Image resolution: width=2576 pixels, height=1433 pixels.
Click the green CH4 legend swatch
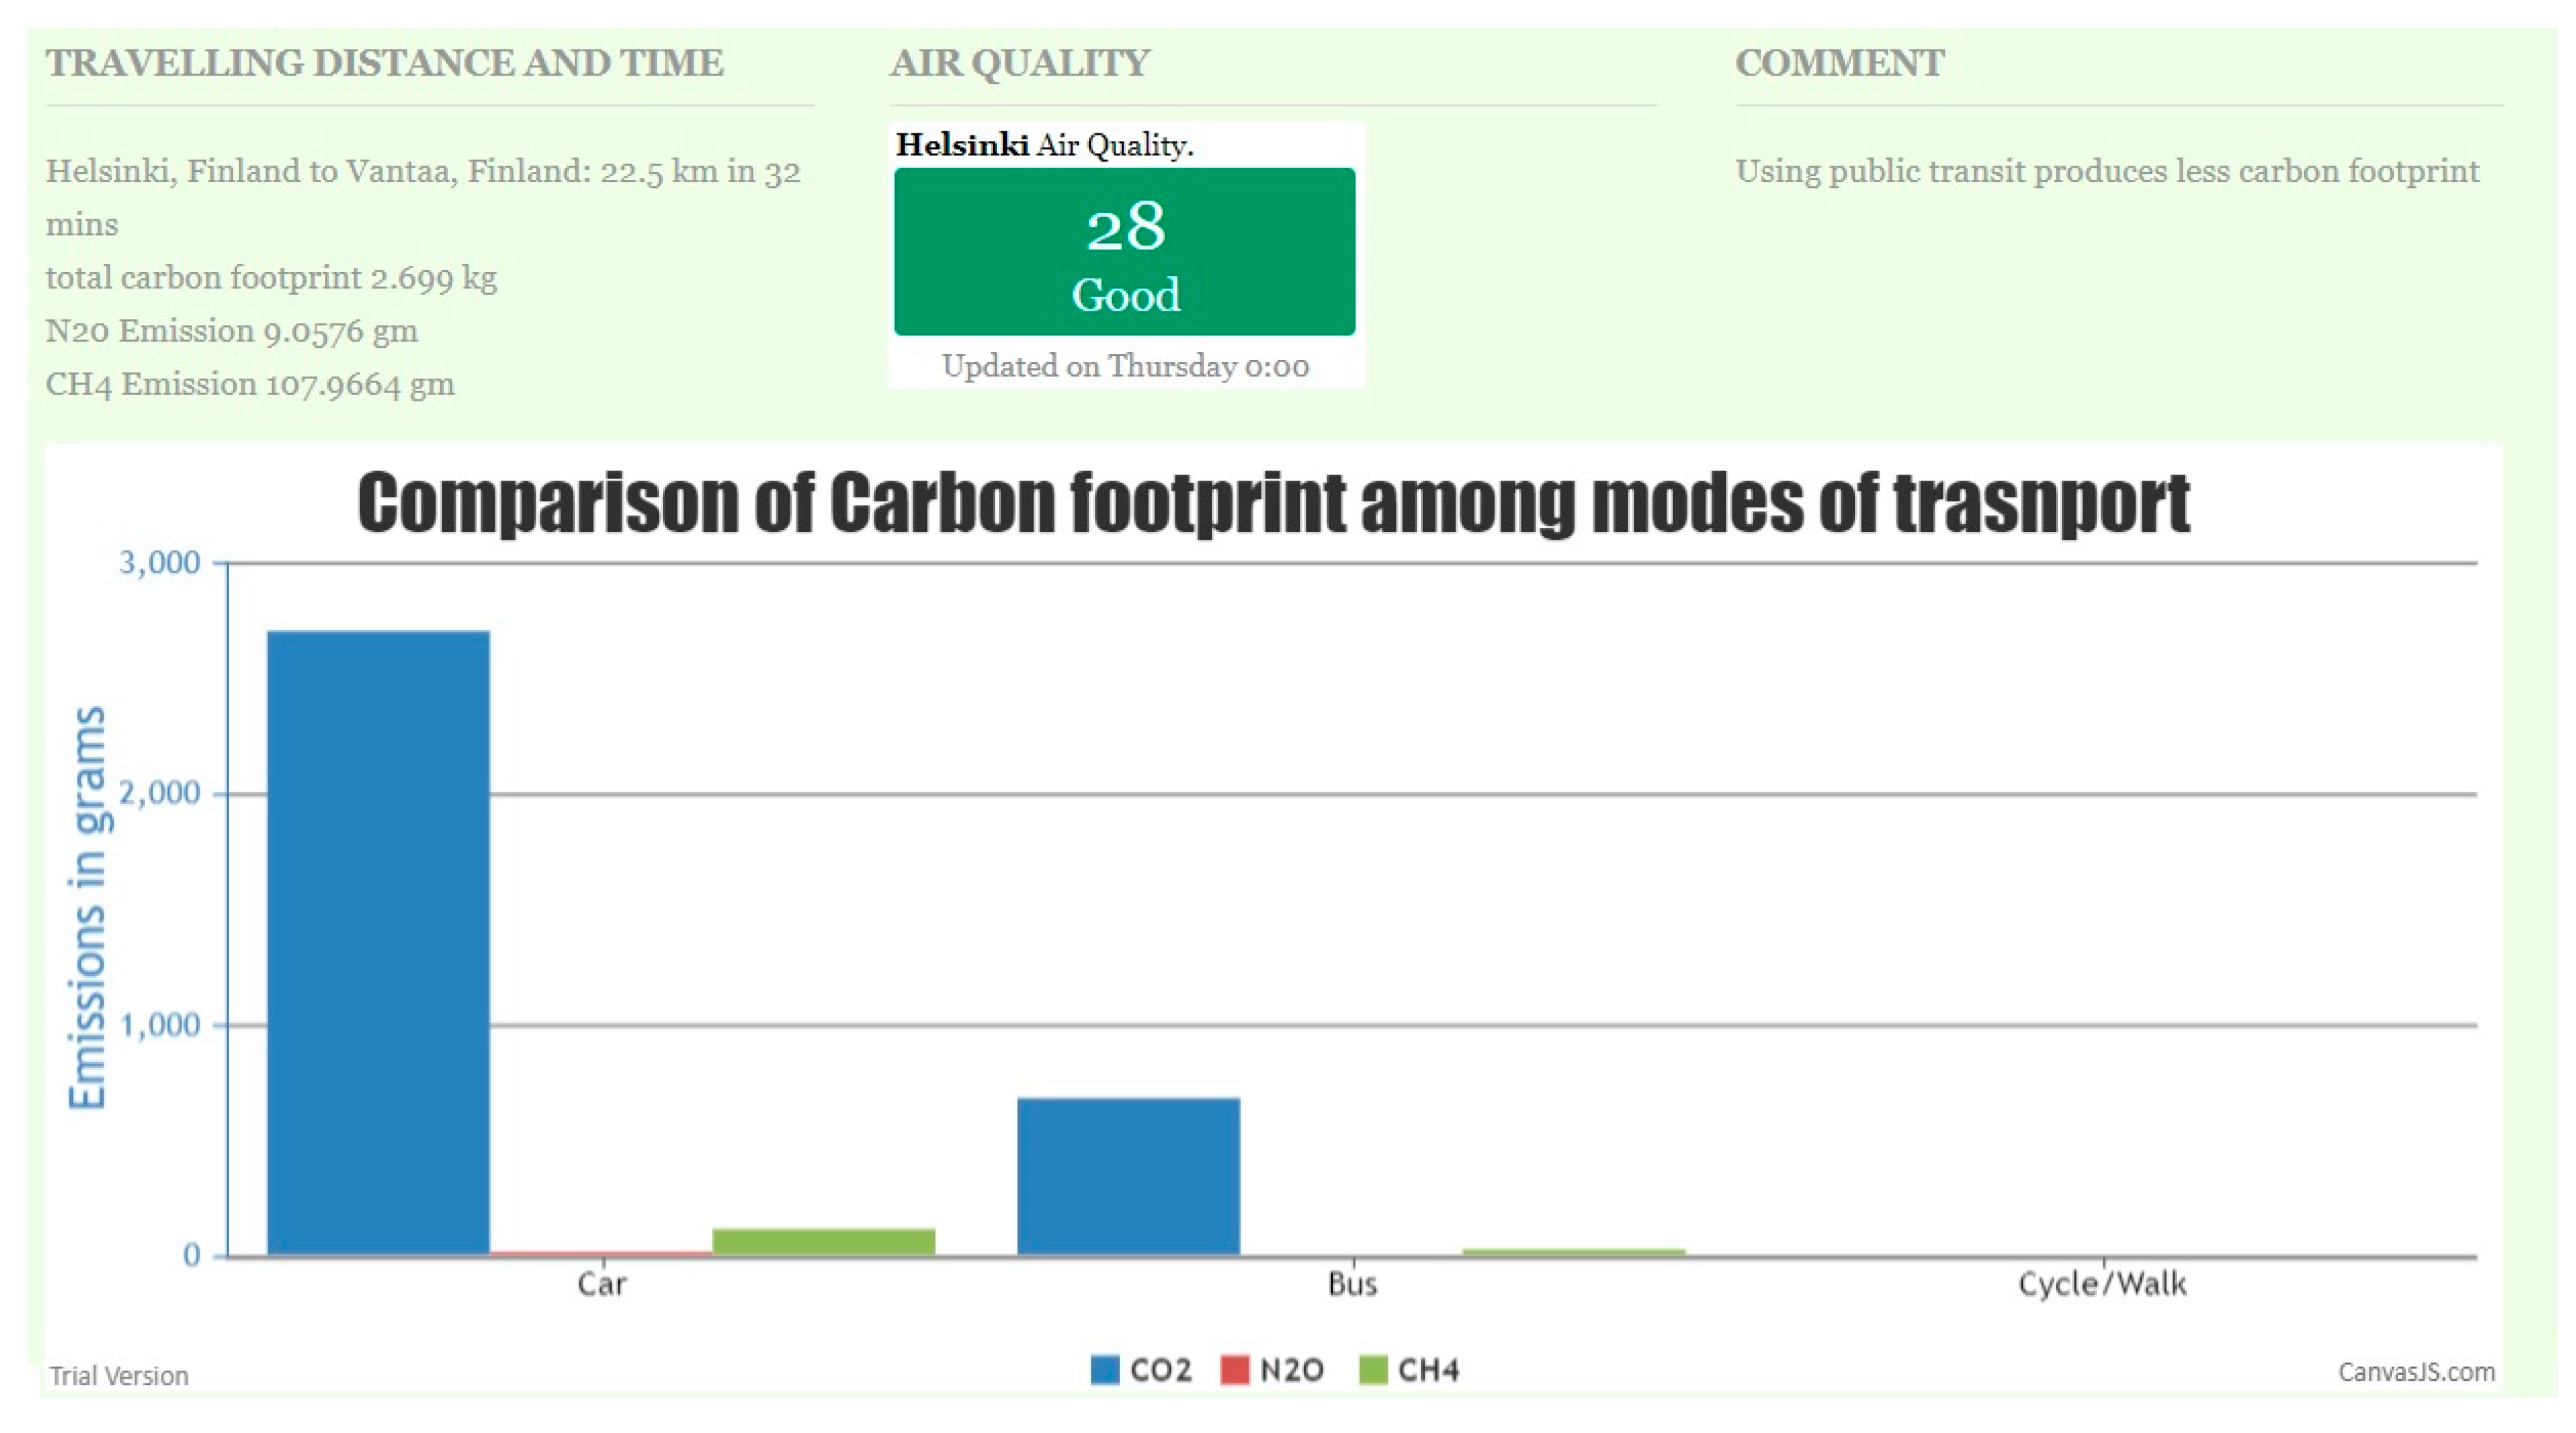[x=1373, y=1370]
